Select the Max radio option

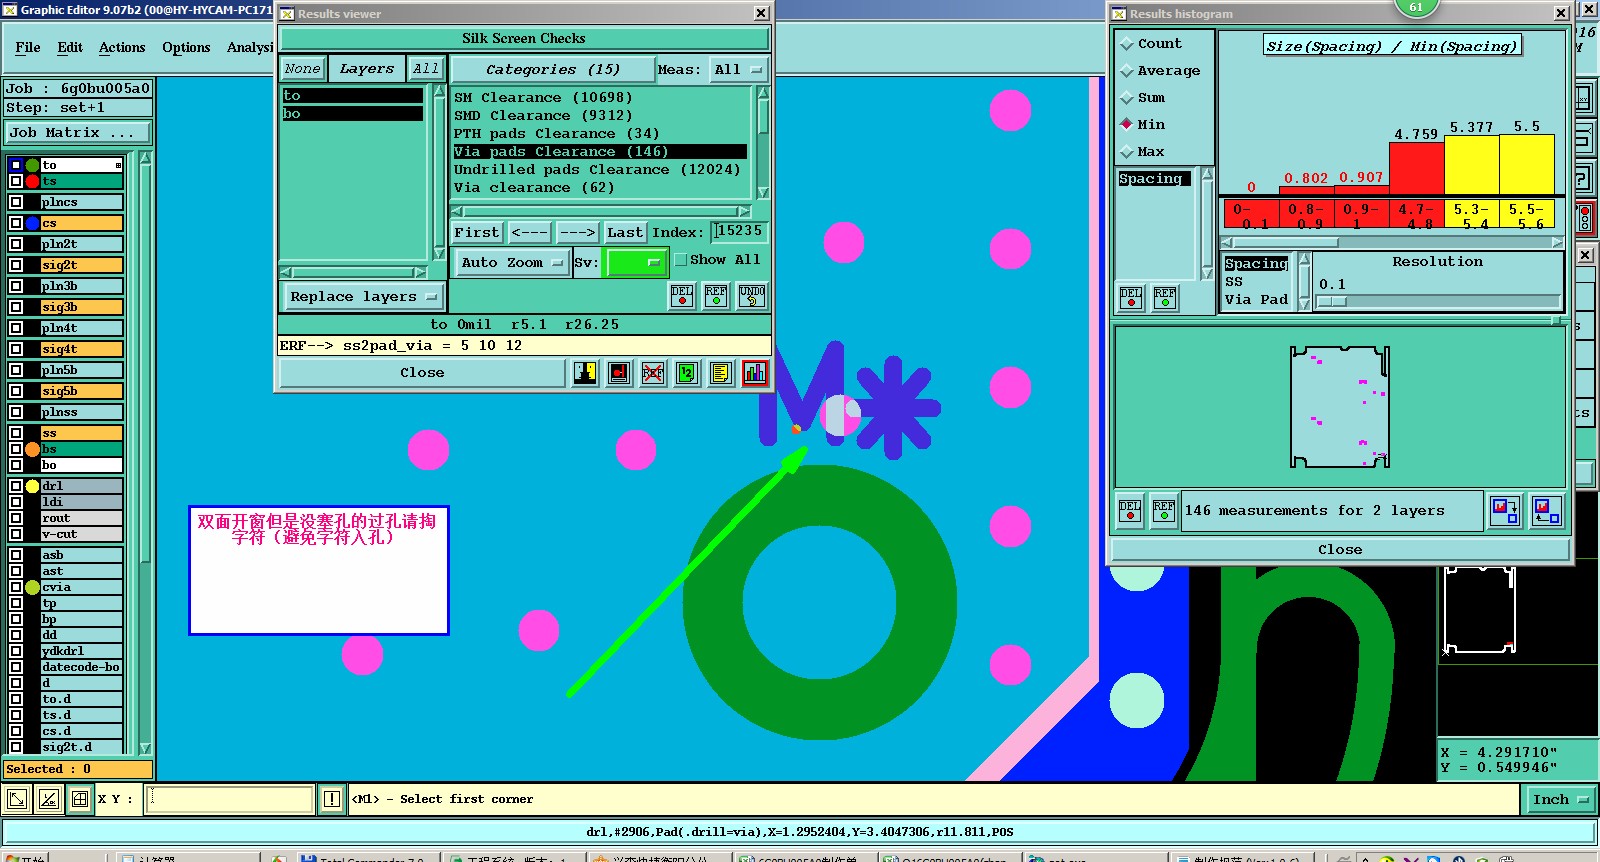(1127, 152)
